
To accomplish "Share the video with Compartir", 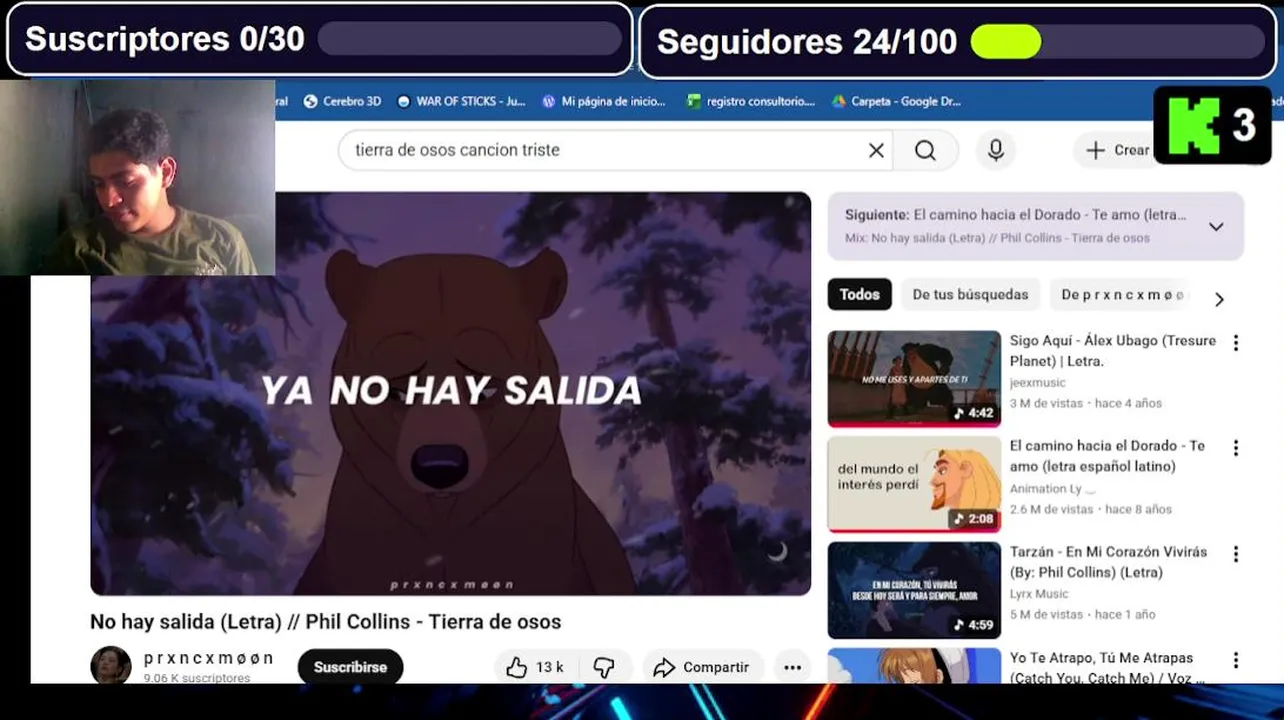I will click(702, 667).
